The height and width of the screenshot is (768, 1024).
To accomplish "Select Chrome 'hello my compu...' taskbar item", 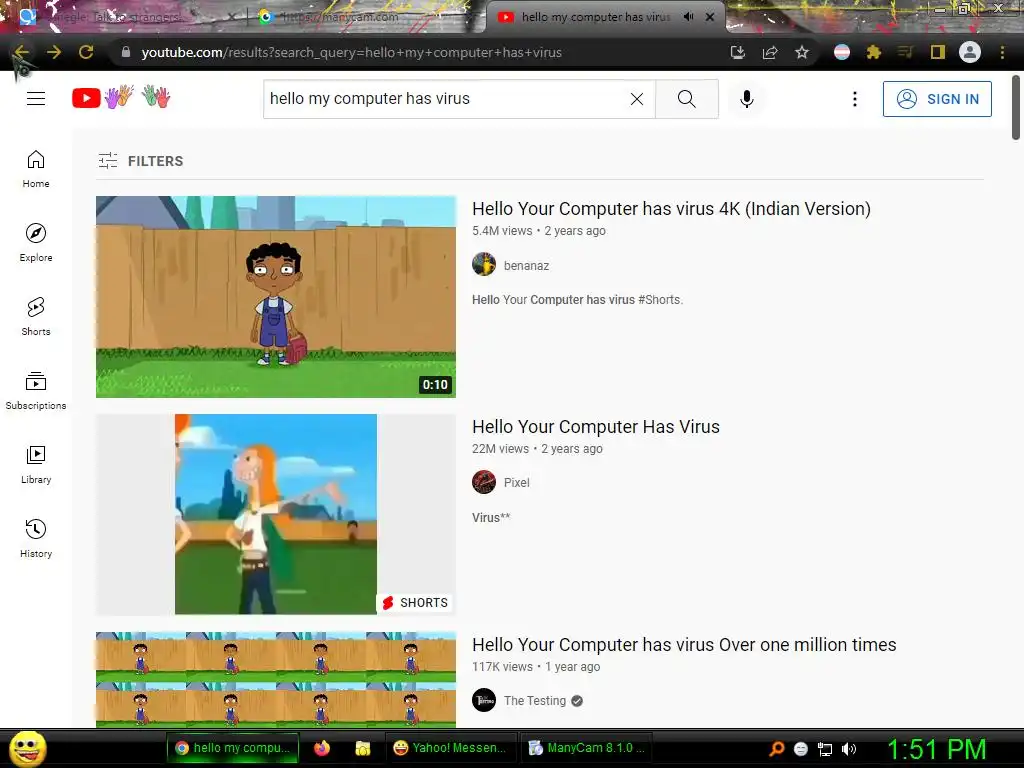I will click(233, 748).
